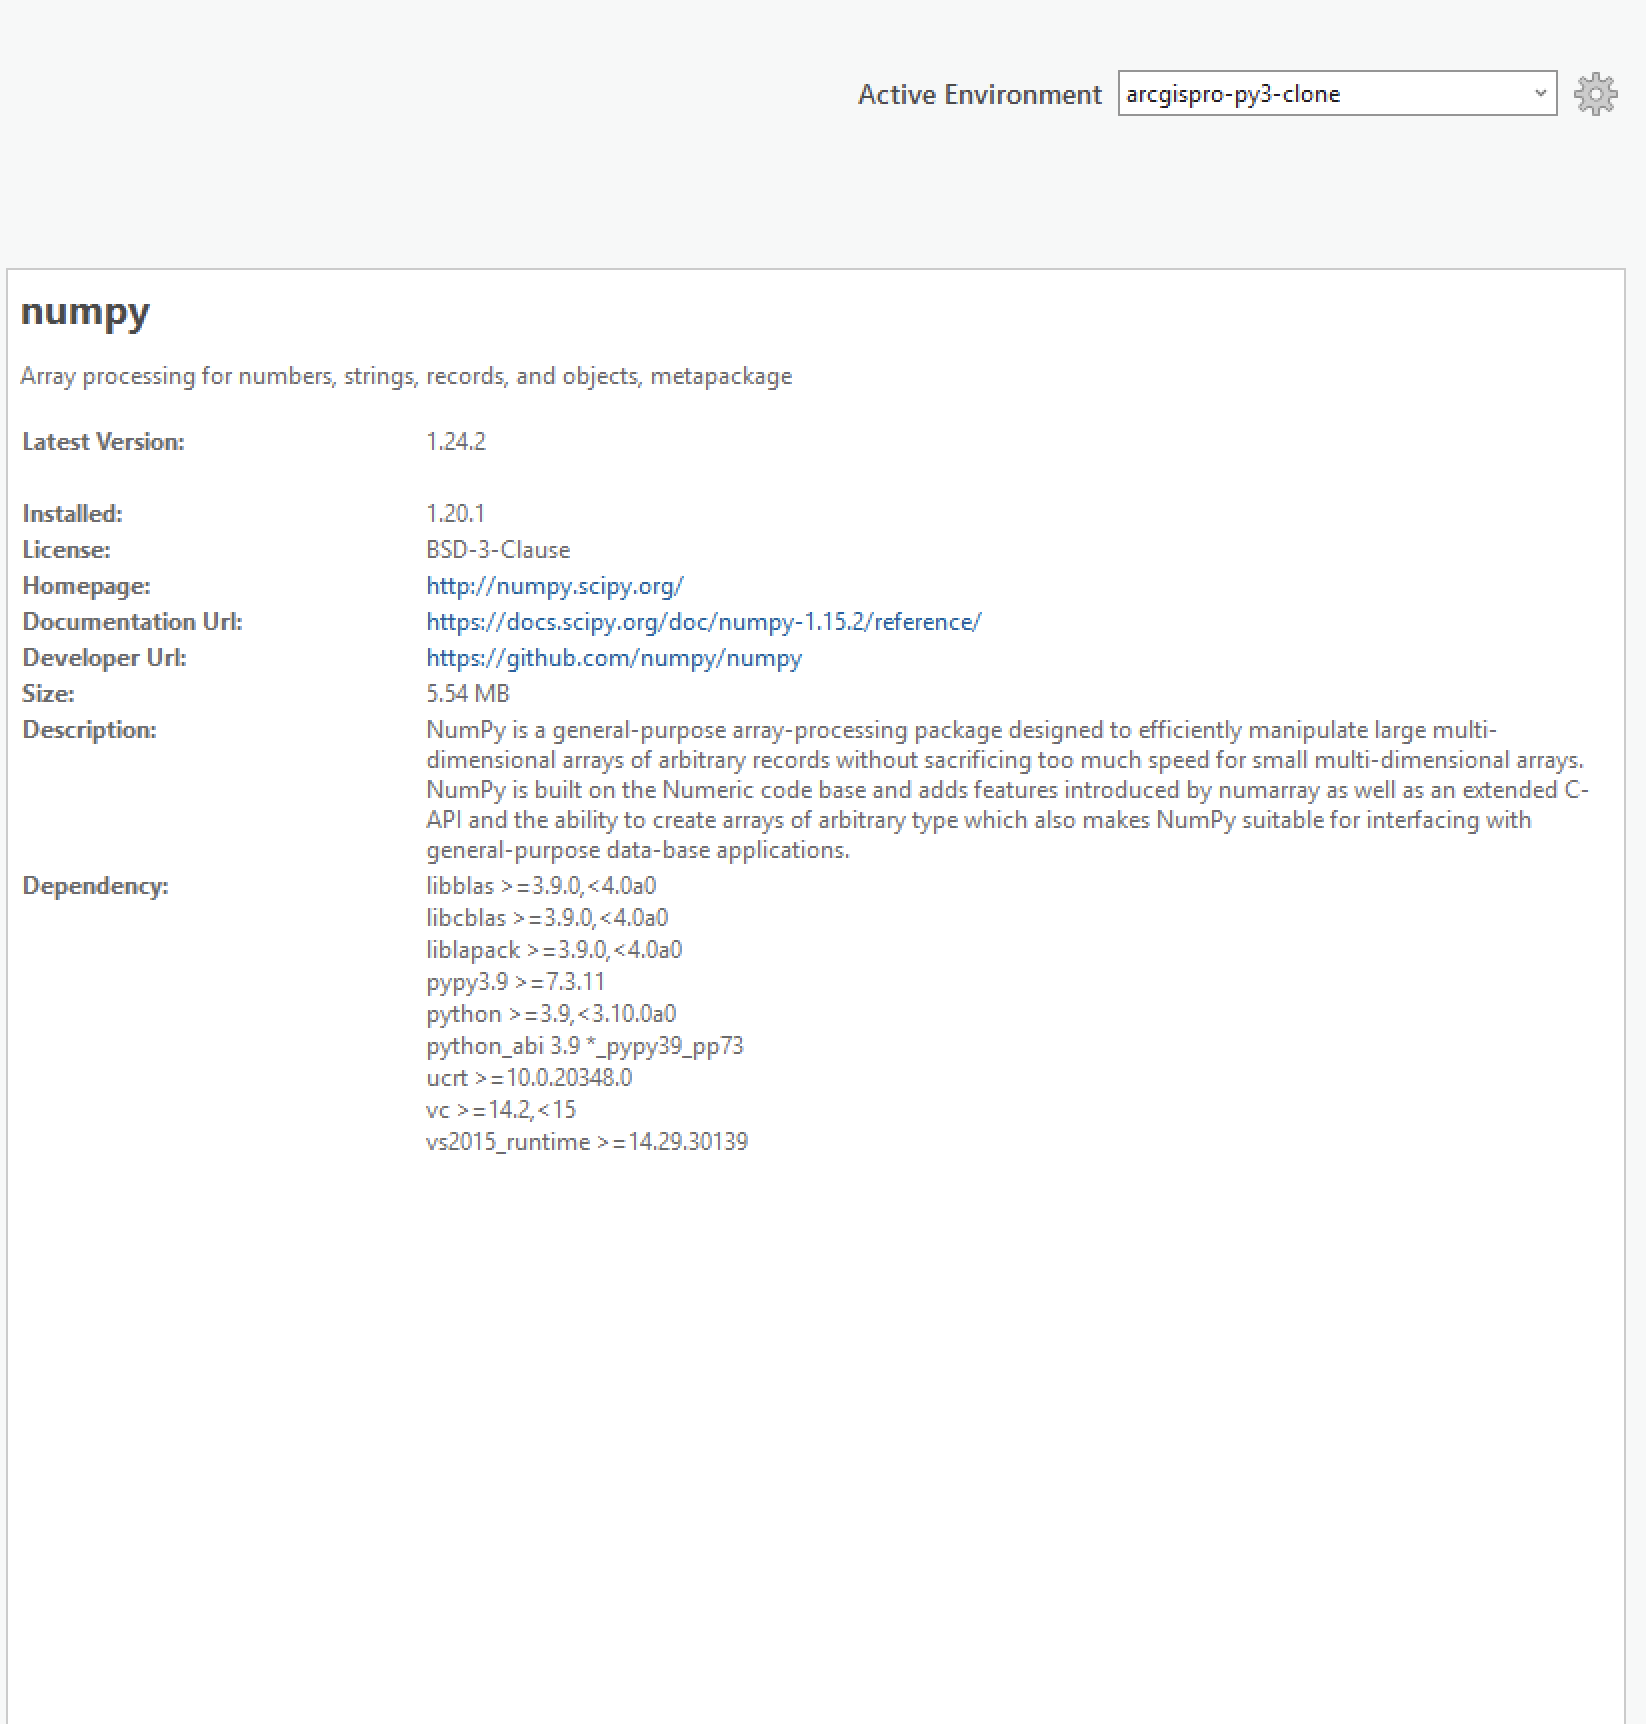
Task: Open the numpy.scipy.org homepage link
Action: pos(554,586)
